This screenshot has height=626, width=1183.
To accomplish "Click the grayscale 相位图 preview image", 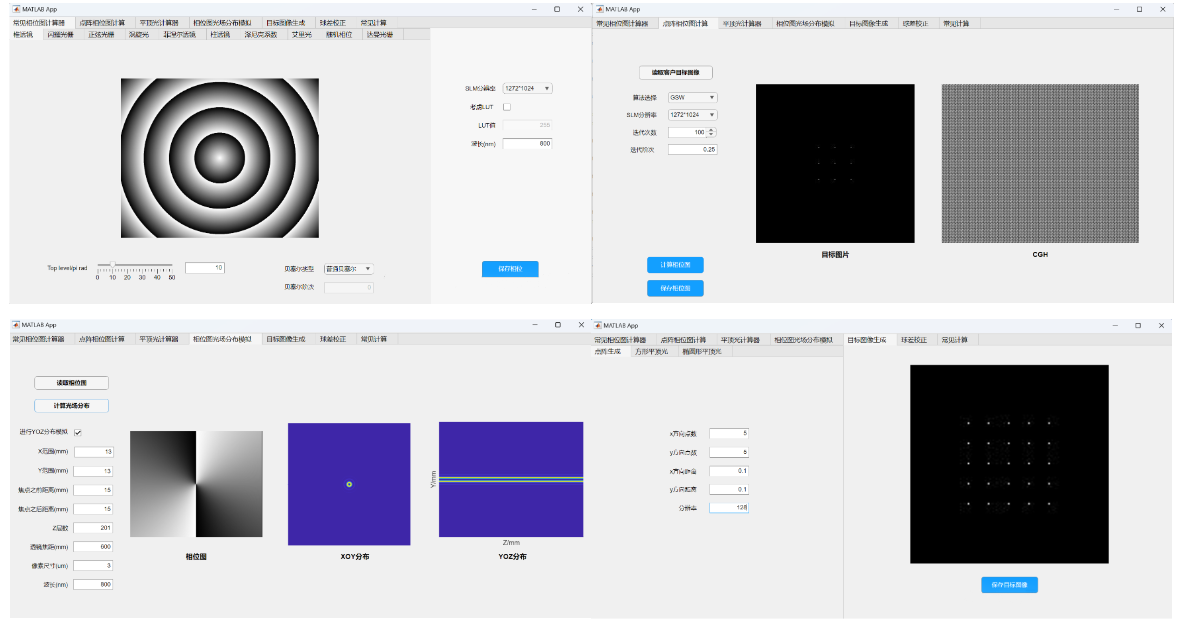I will [x=196, y=484].
